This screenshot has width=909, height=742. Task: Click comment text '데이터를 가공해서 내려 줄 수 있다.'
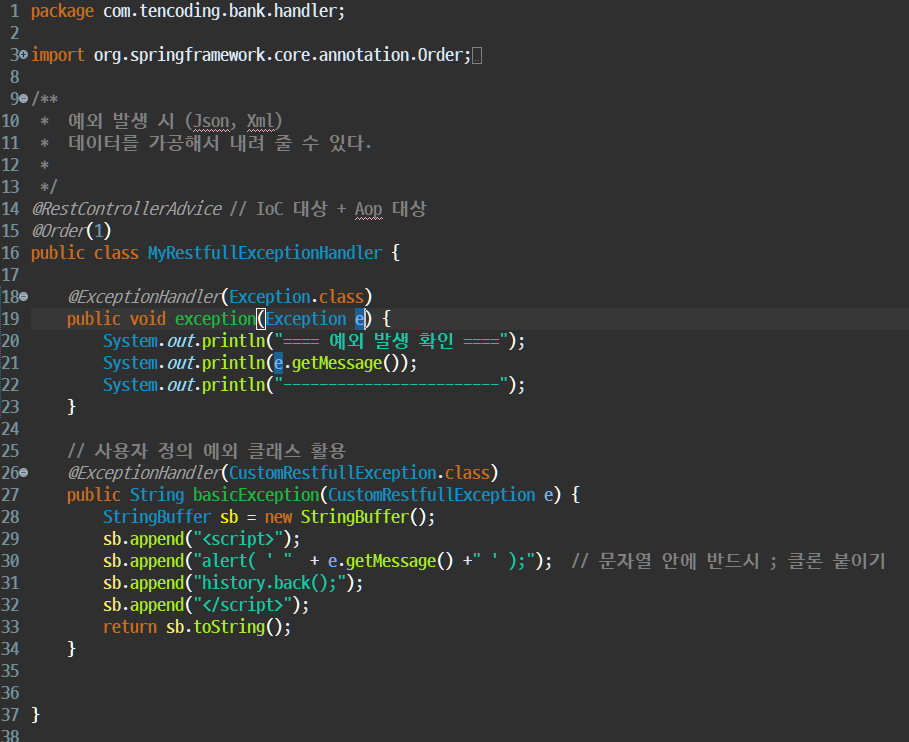click(x=220, y=143)
